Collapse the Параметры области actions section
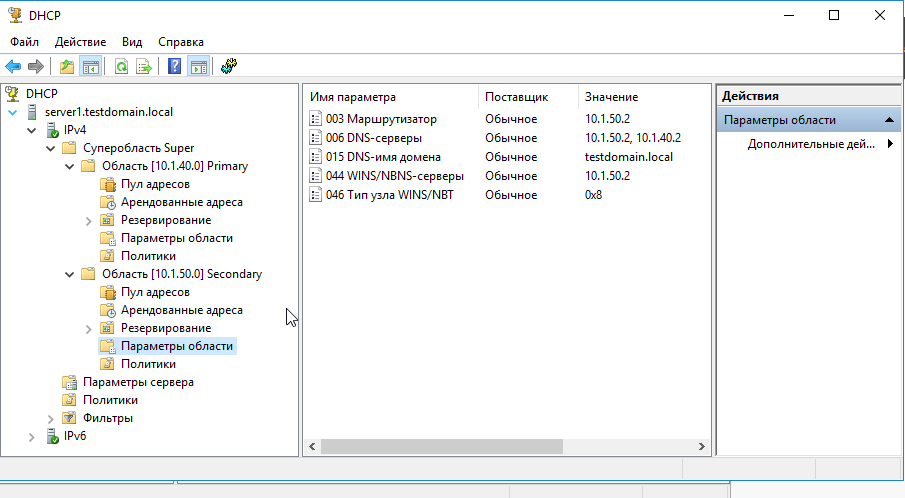The image size is (905, 498). 886,120
